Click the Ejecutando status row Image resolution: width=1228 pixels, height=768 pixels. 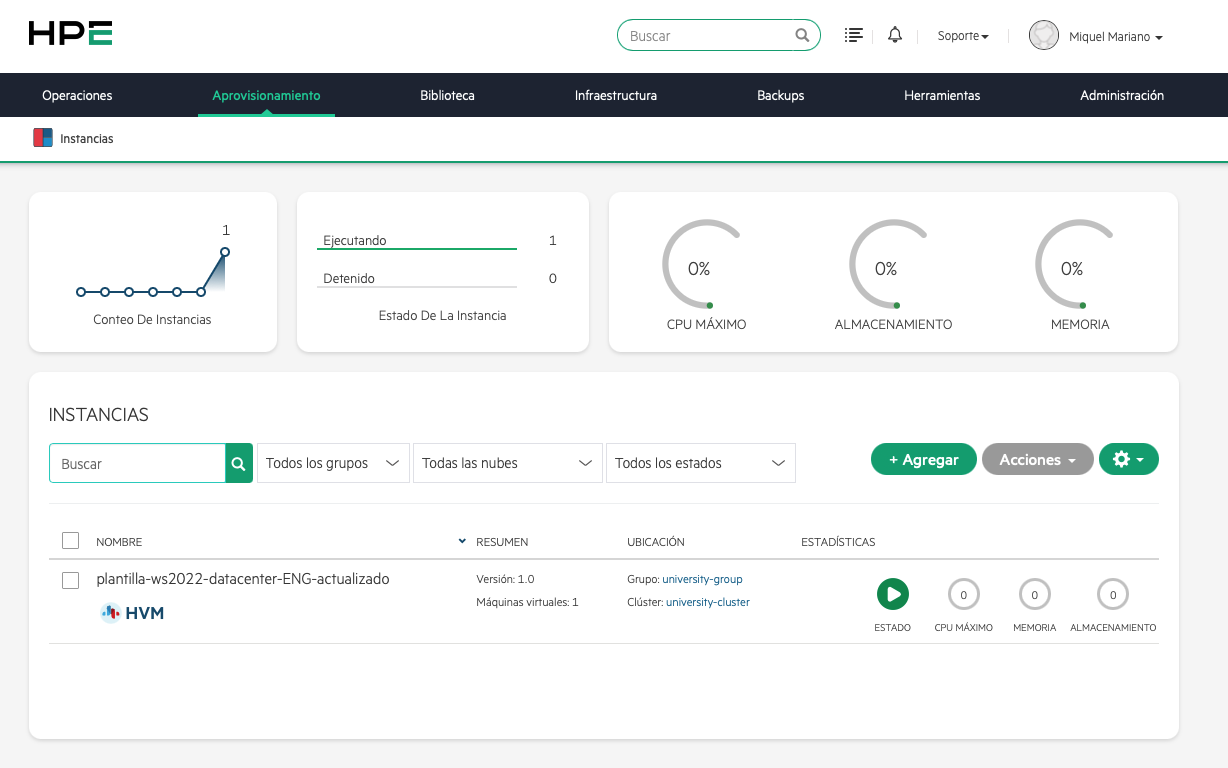coord(436,241)
